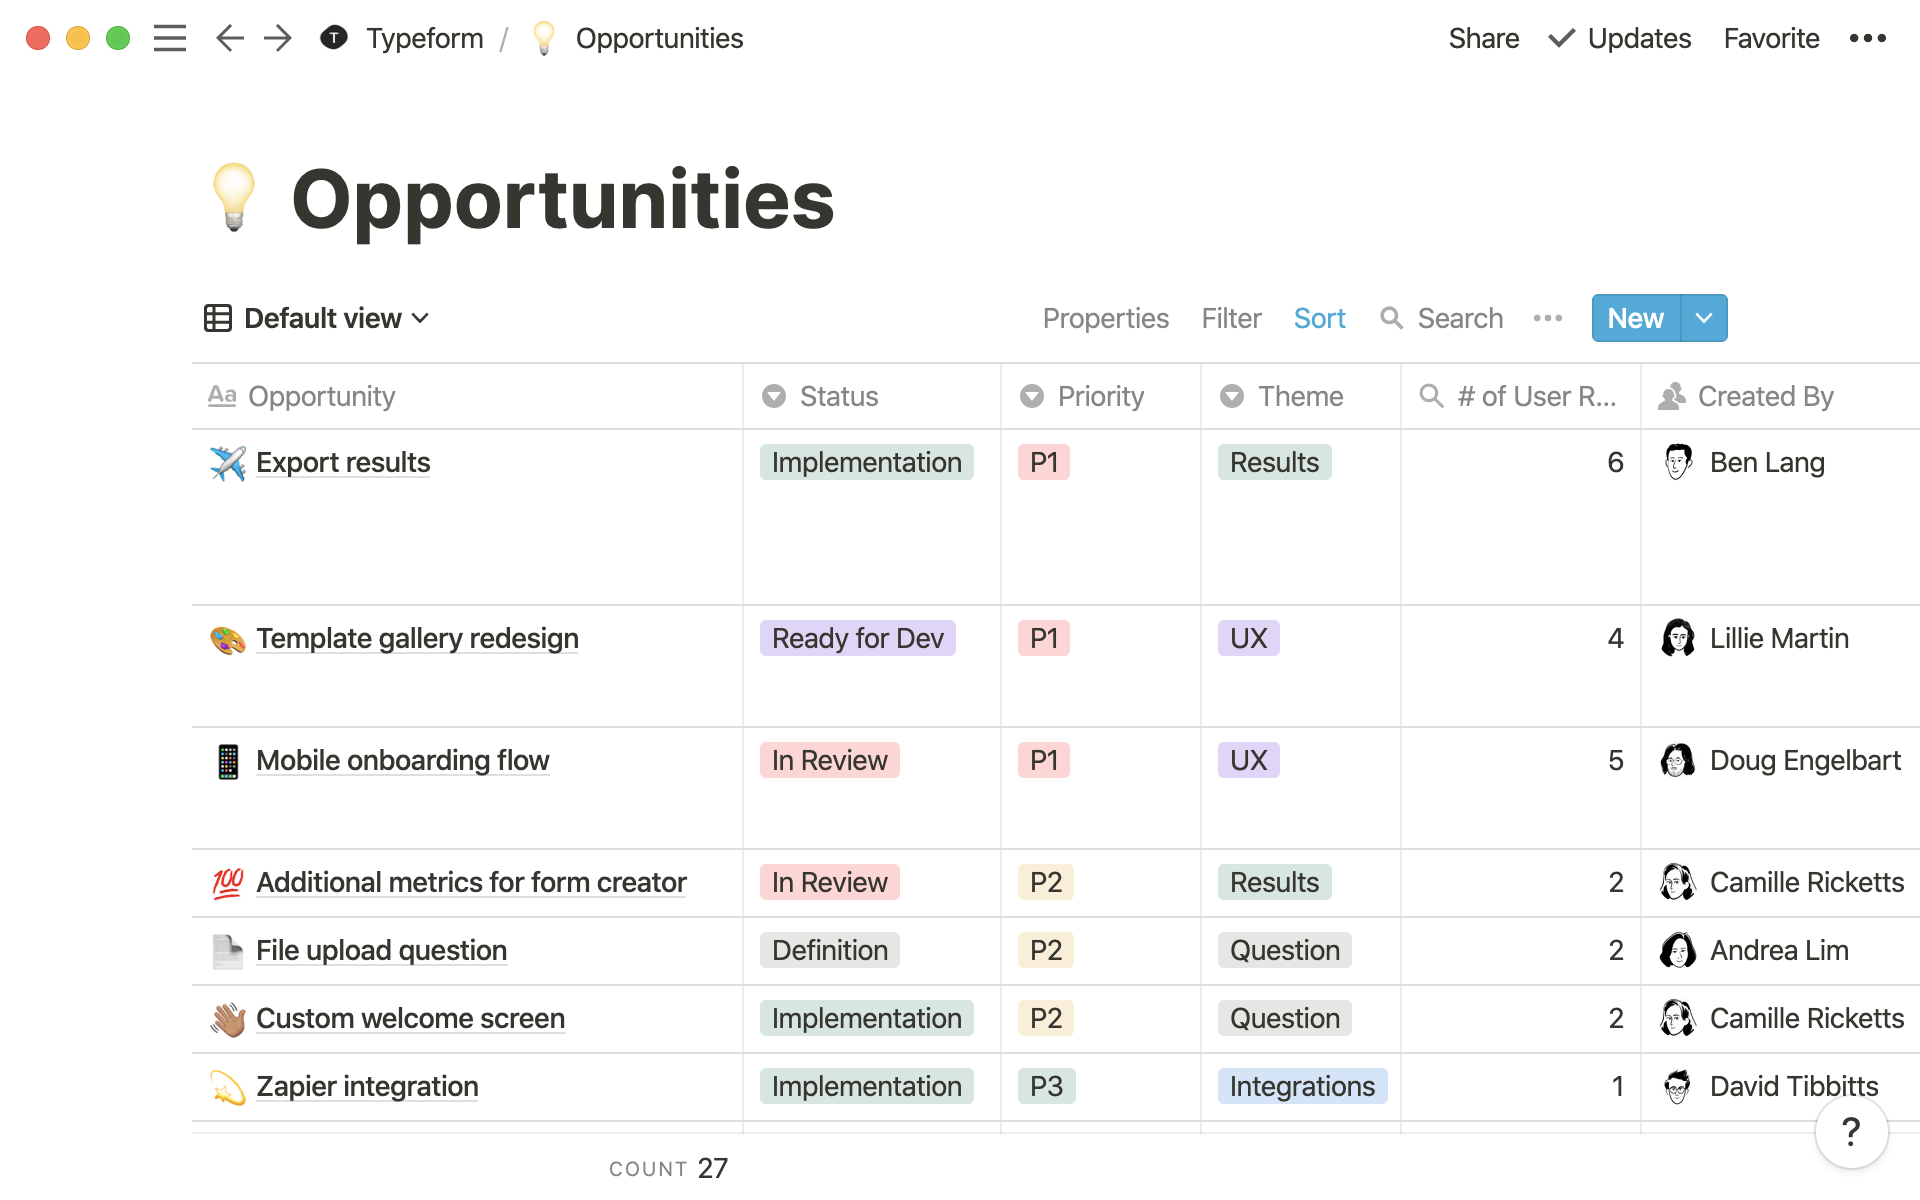Go back with the left arrow
The width and height of the screenshot is (1920, 1200).
tap(229, 38)
